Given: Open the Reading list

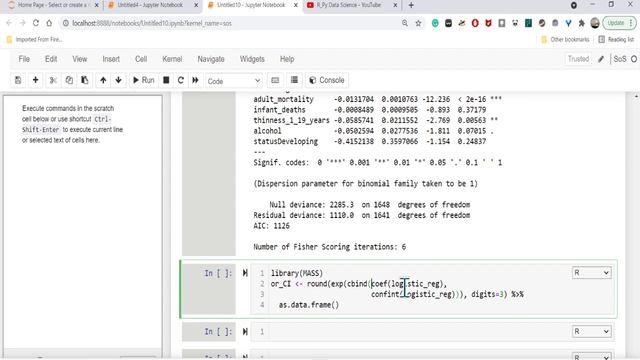Looking at the screenshot, I should (616, 40).
